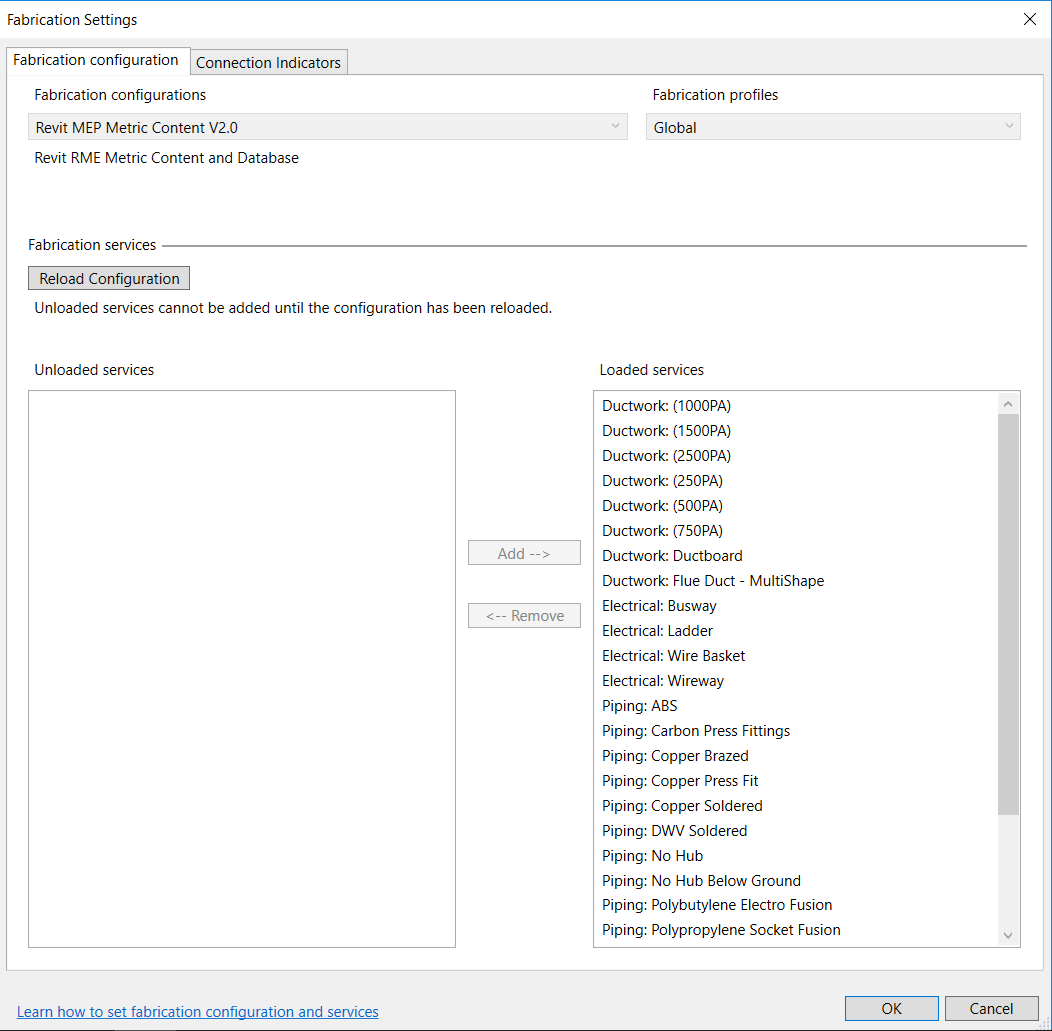Click inside the empty Unloaded services list
This screenshot has height=1031, width=1052.
click(240, 668)
